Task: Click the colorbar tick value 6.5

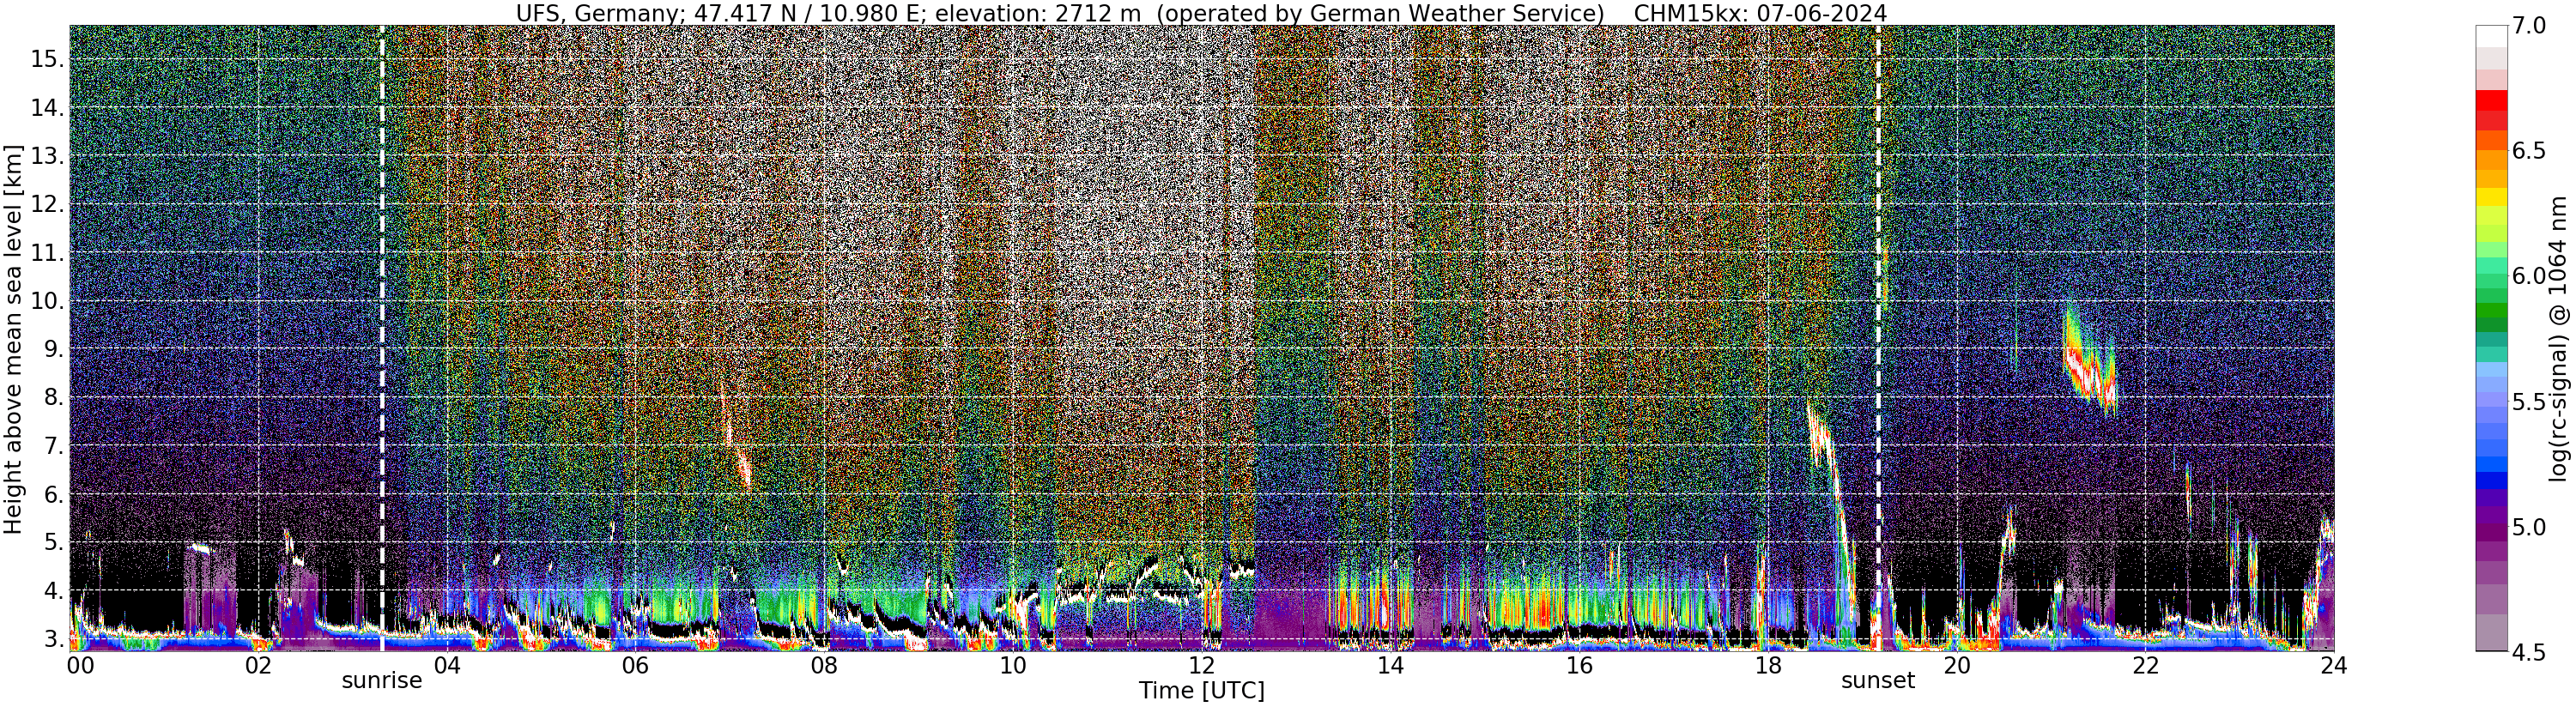Action: [2529, 151]
